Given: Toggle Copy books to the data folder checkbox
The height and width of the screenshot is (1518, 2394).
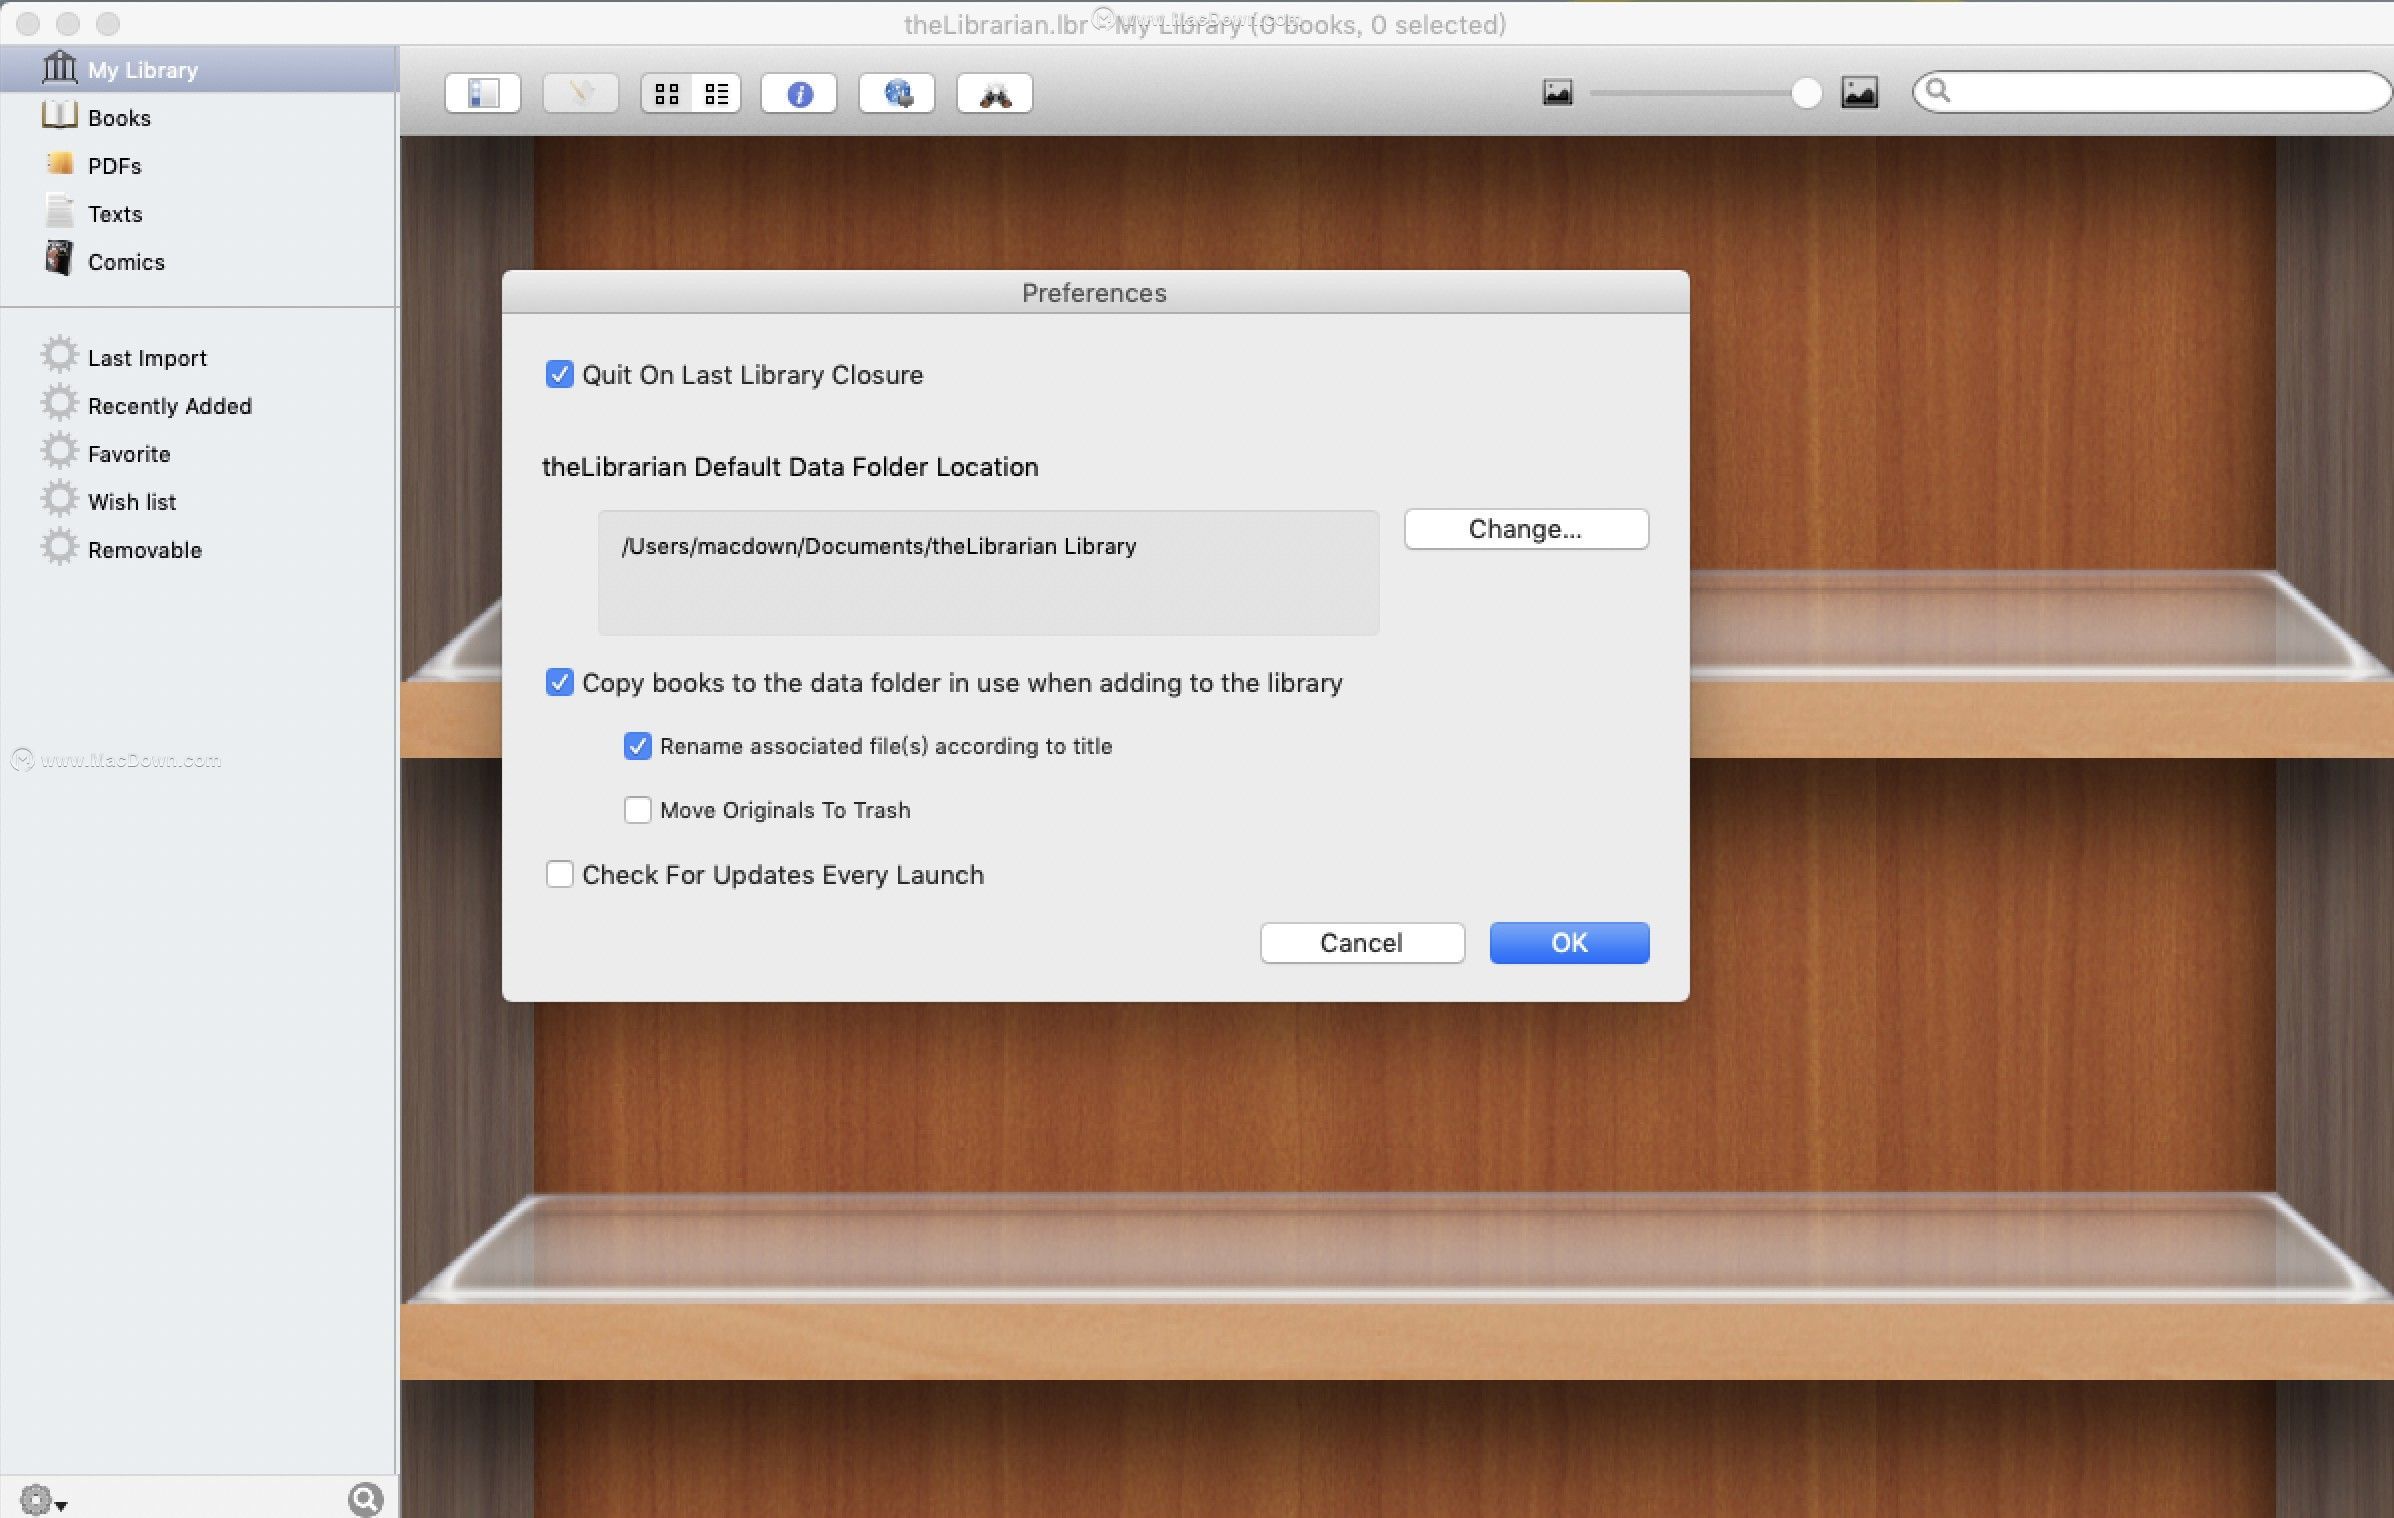Looking at the screenshot, I should [560, 682].
